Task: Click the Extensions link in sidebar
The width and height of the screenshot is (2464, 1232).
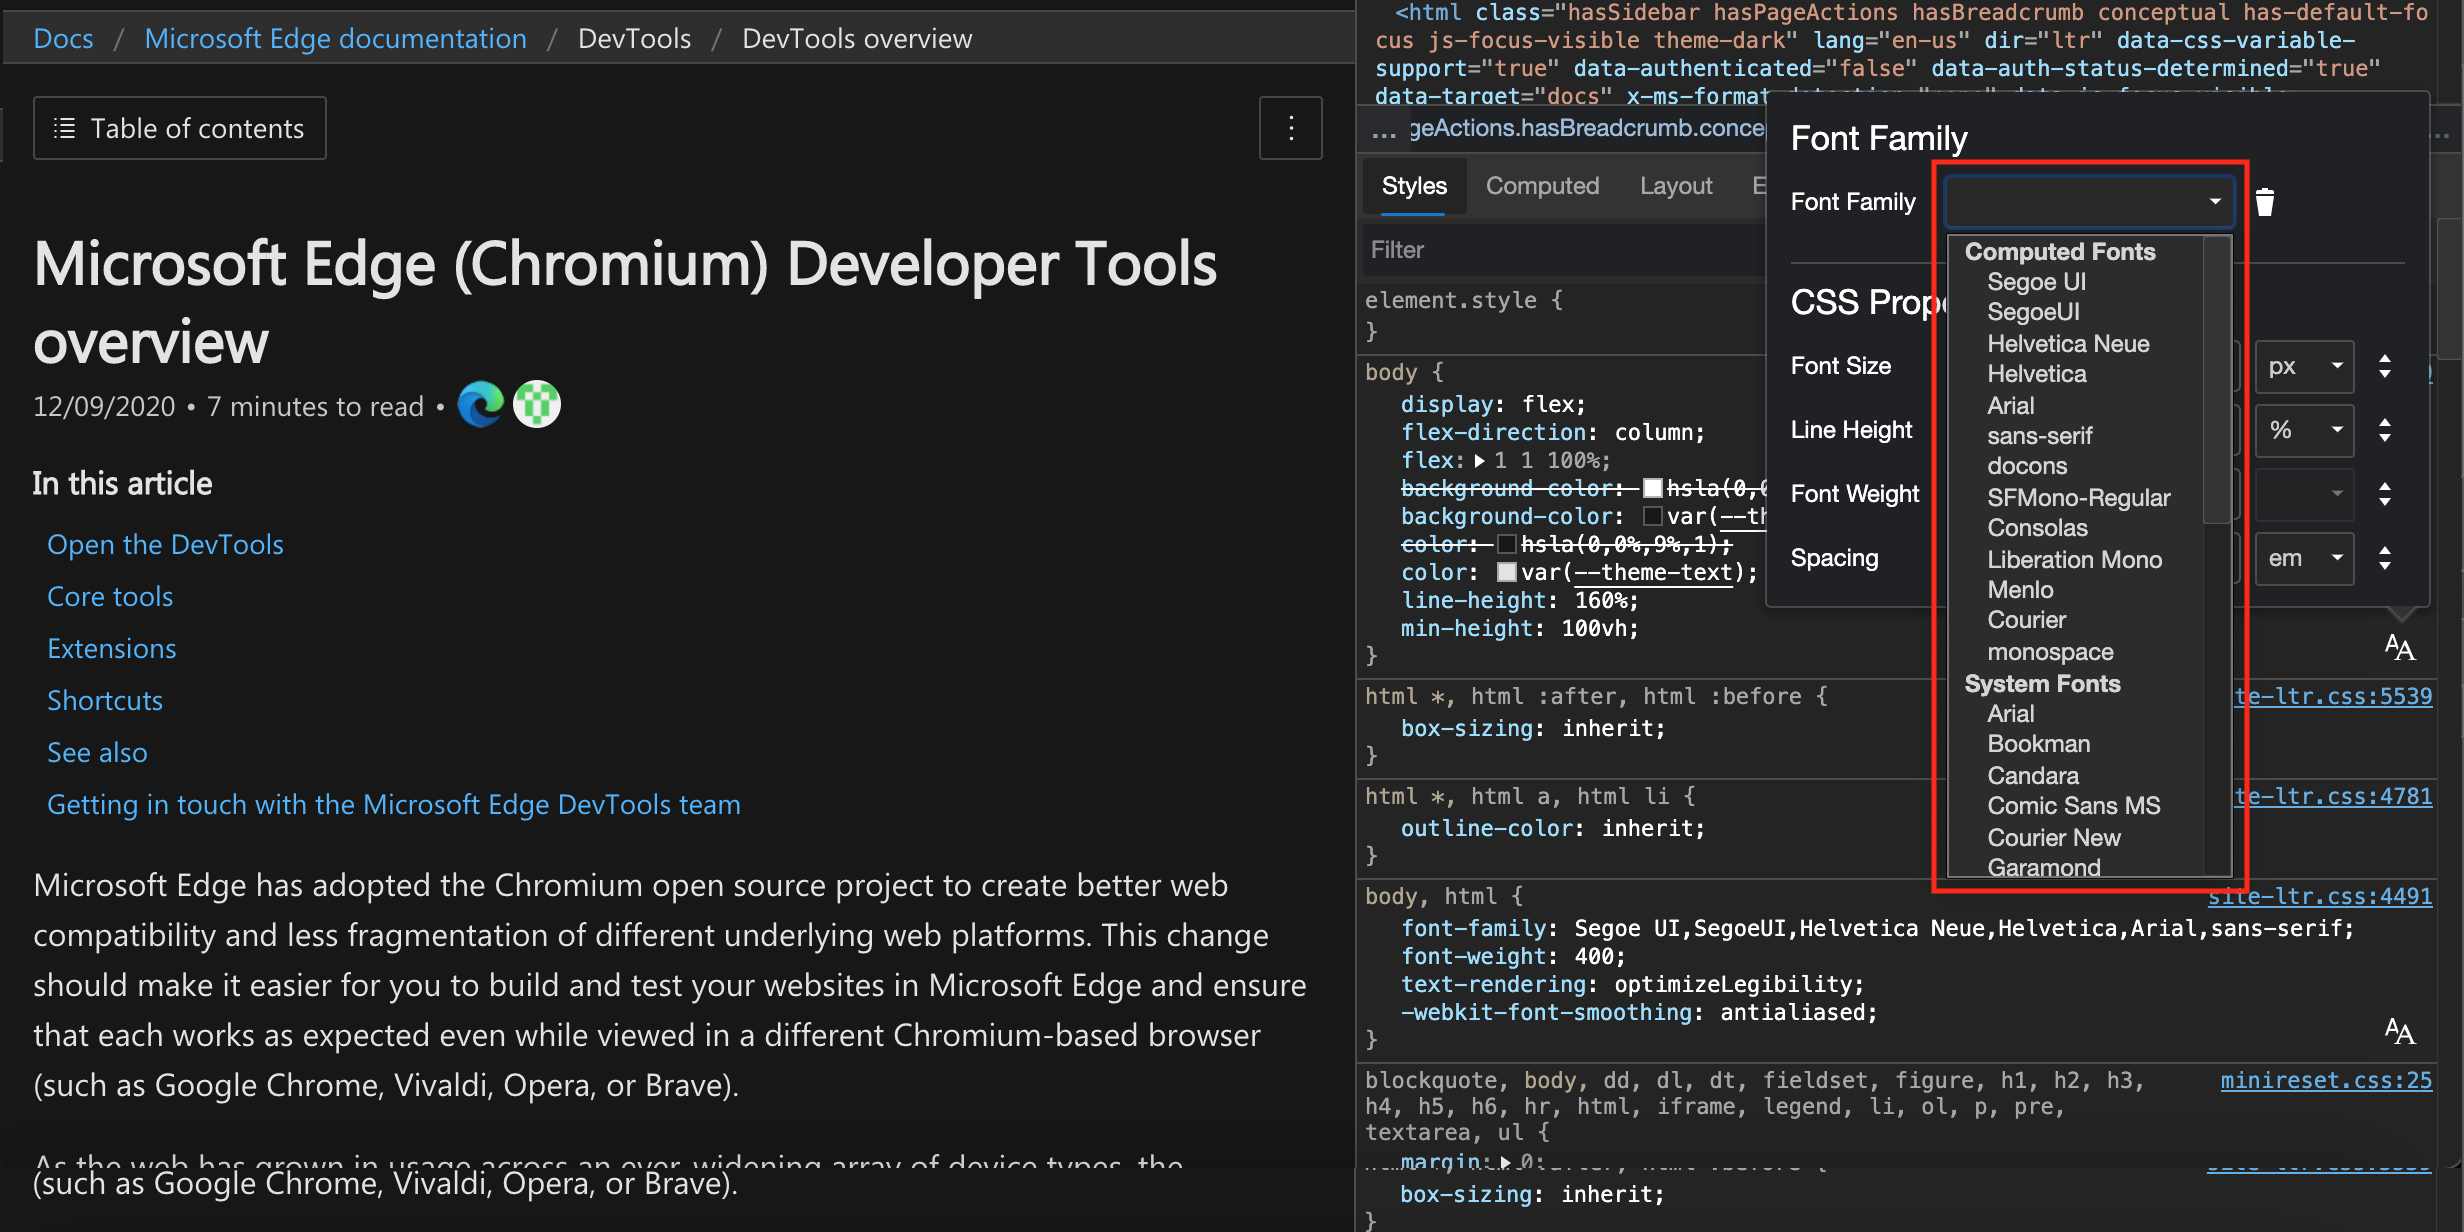Action: tap(112, 647)
